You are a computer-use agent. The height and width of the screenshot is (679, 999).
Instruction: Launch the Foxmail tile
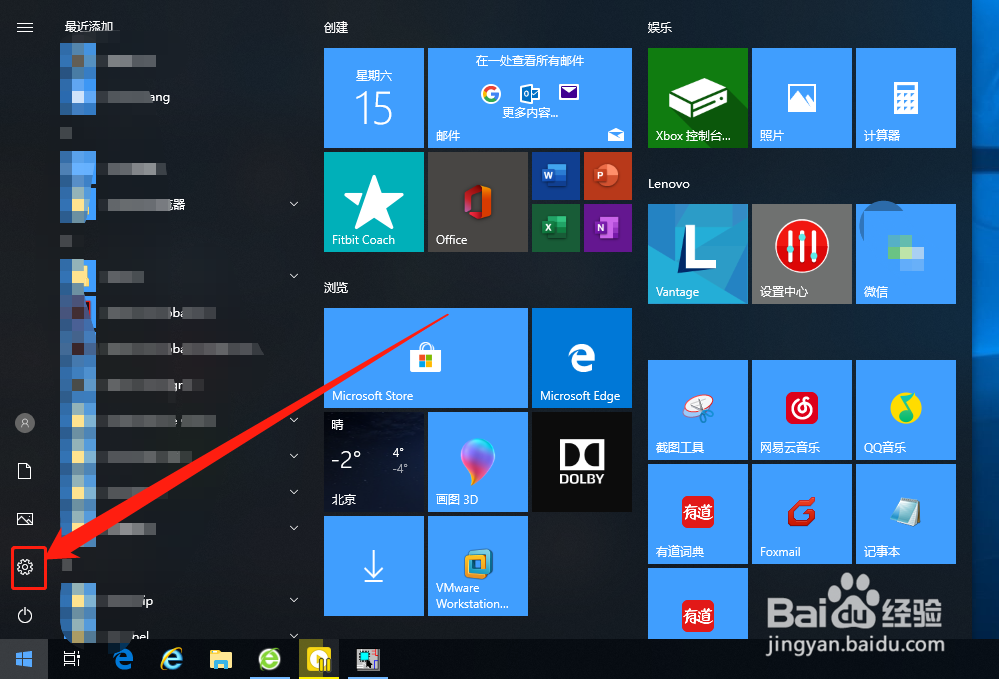pos(801,513)
